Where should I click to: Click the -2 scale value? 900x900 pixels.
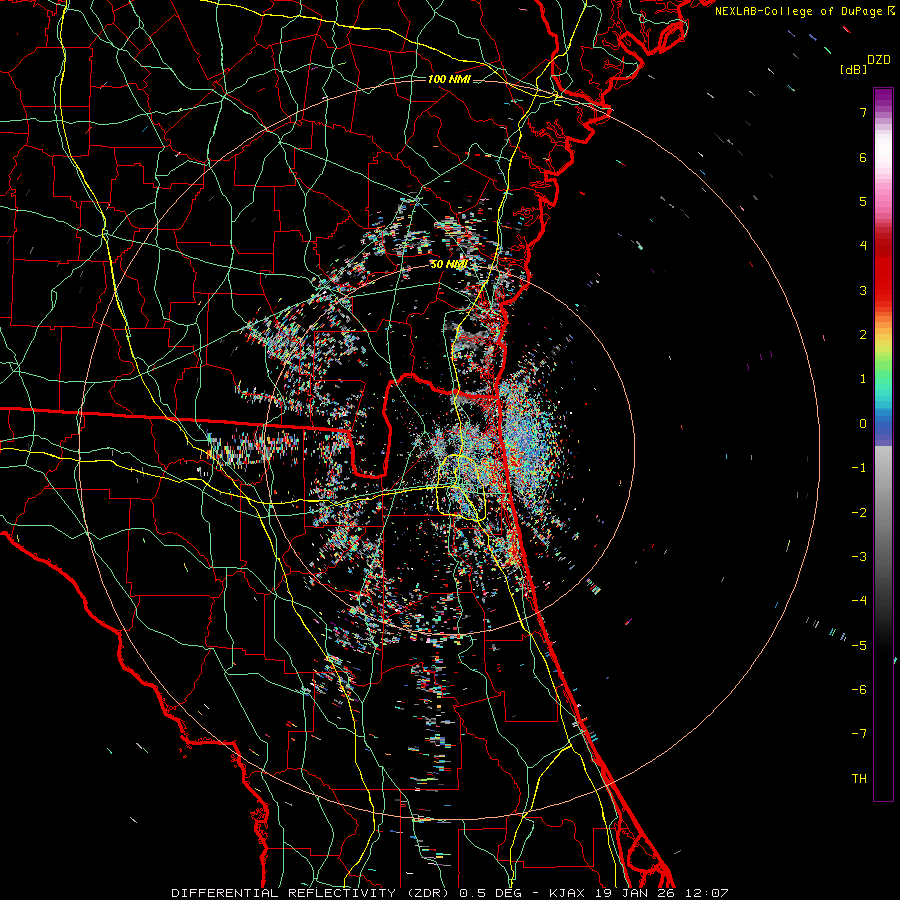(x=859, y=512)
